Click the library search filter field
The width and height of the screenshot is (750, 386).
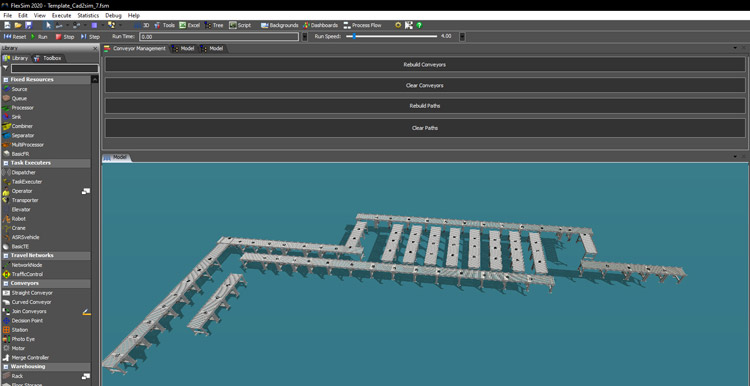coord(55,68)
